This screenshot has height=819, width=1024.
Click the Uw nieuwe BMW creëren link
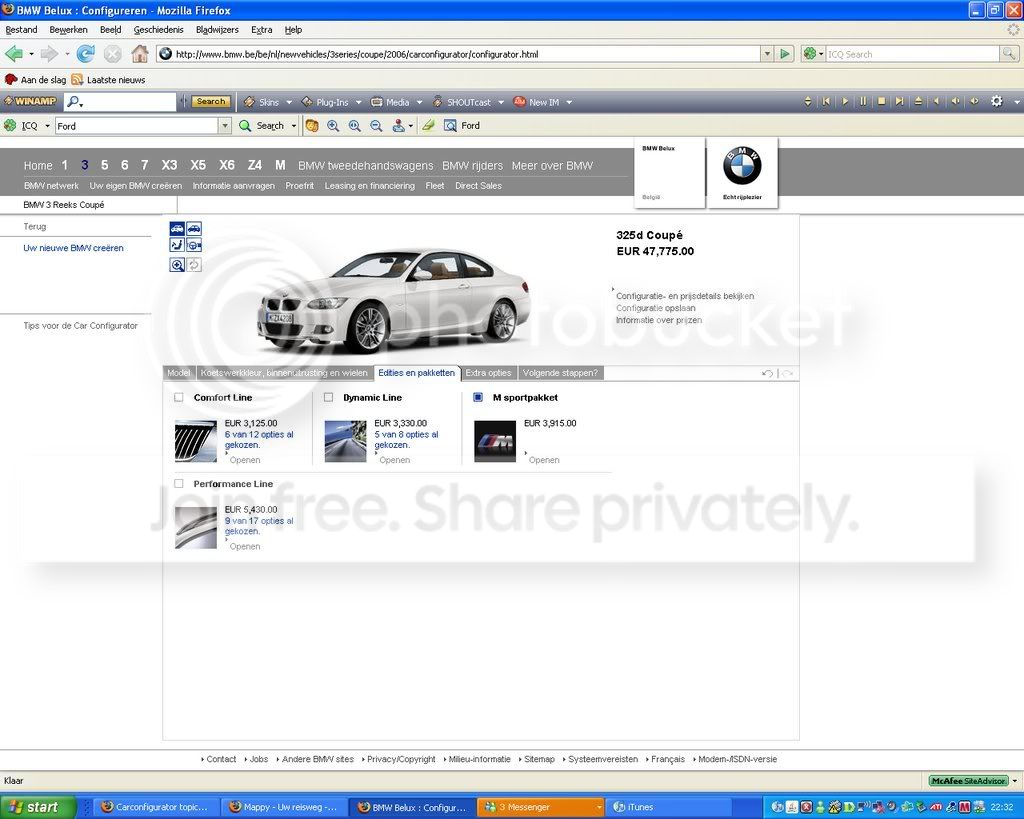(x=73, y=248)
